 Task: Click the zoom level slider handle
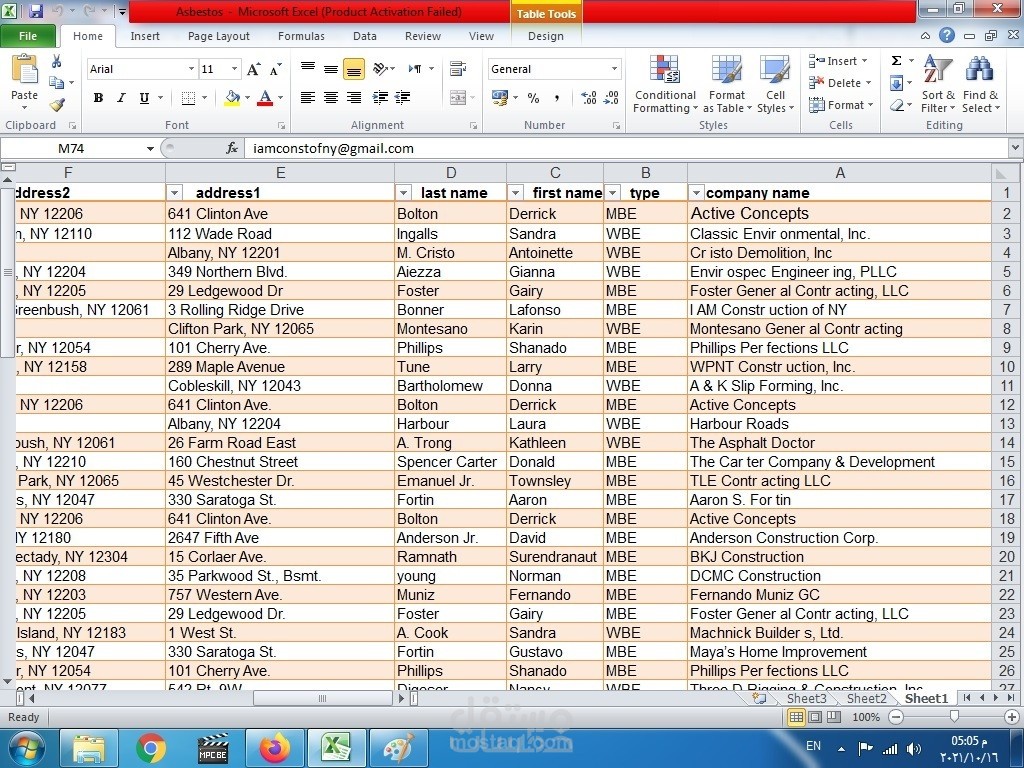point(954,716)
